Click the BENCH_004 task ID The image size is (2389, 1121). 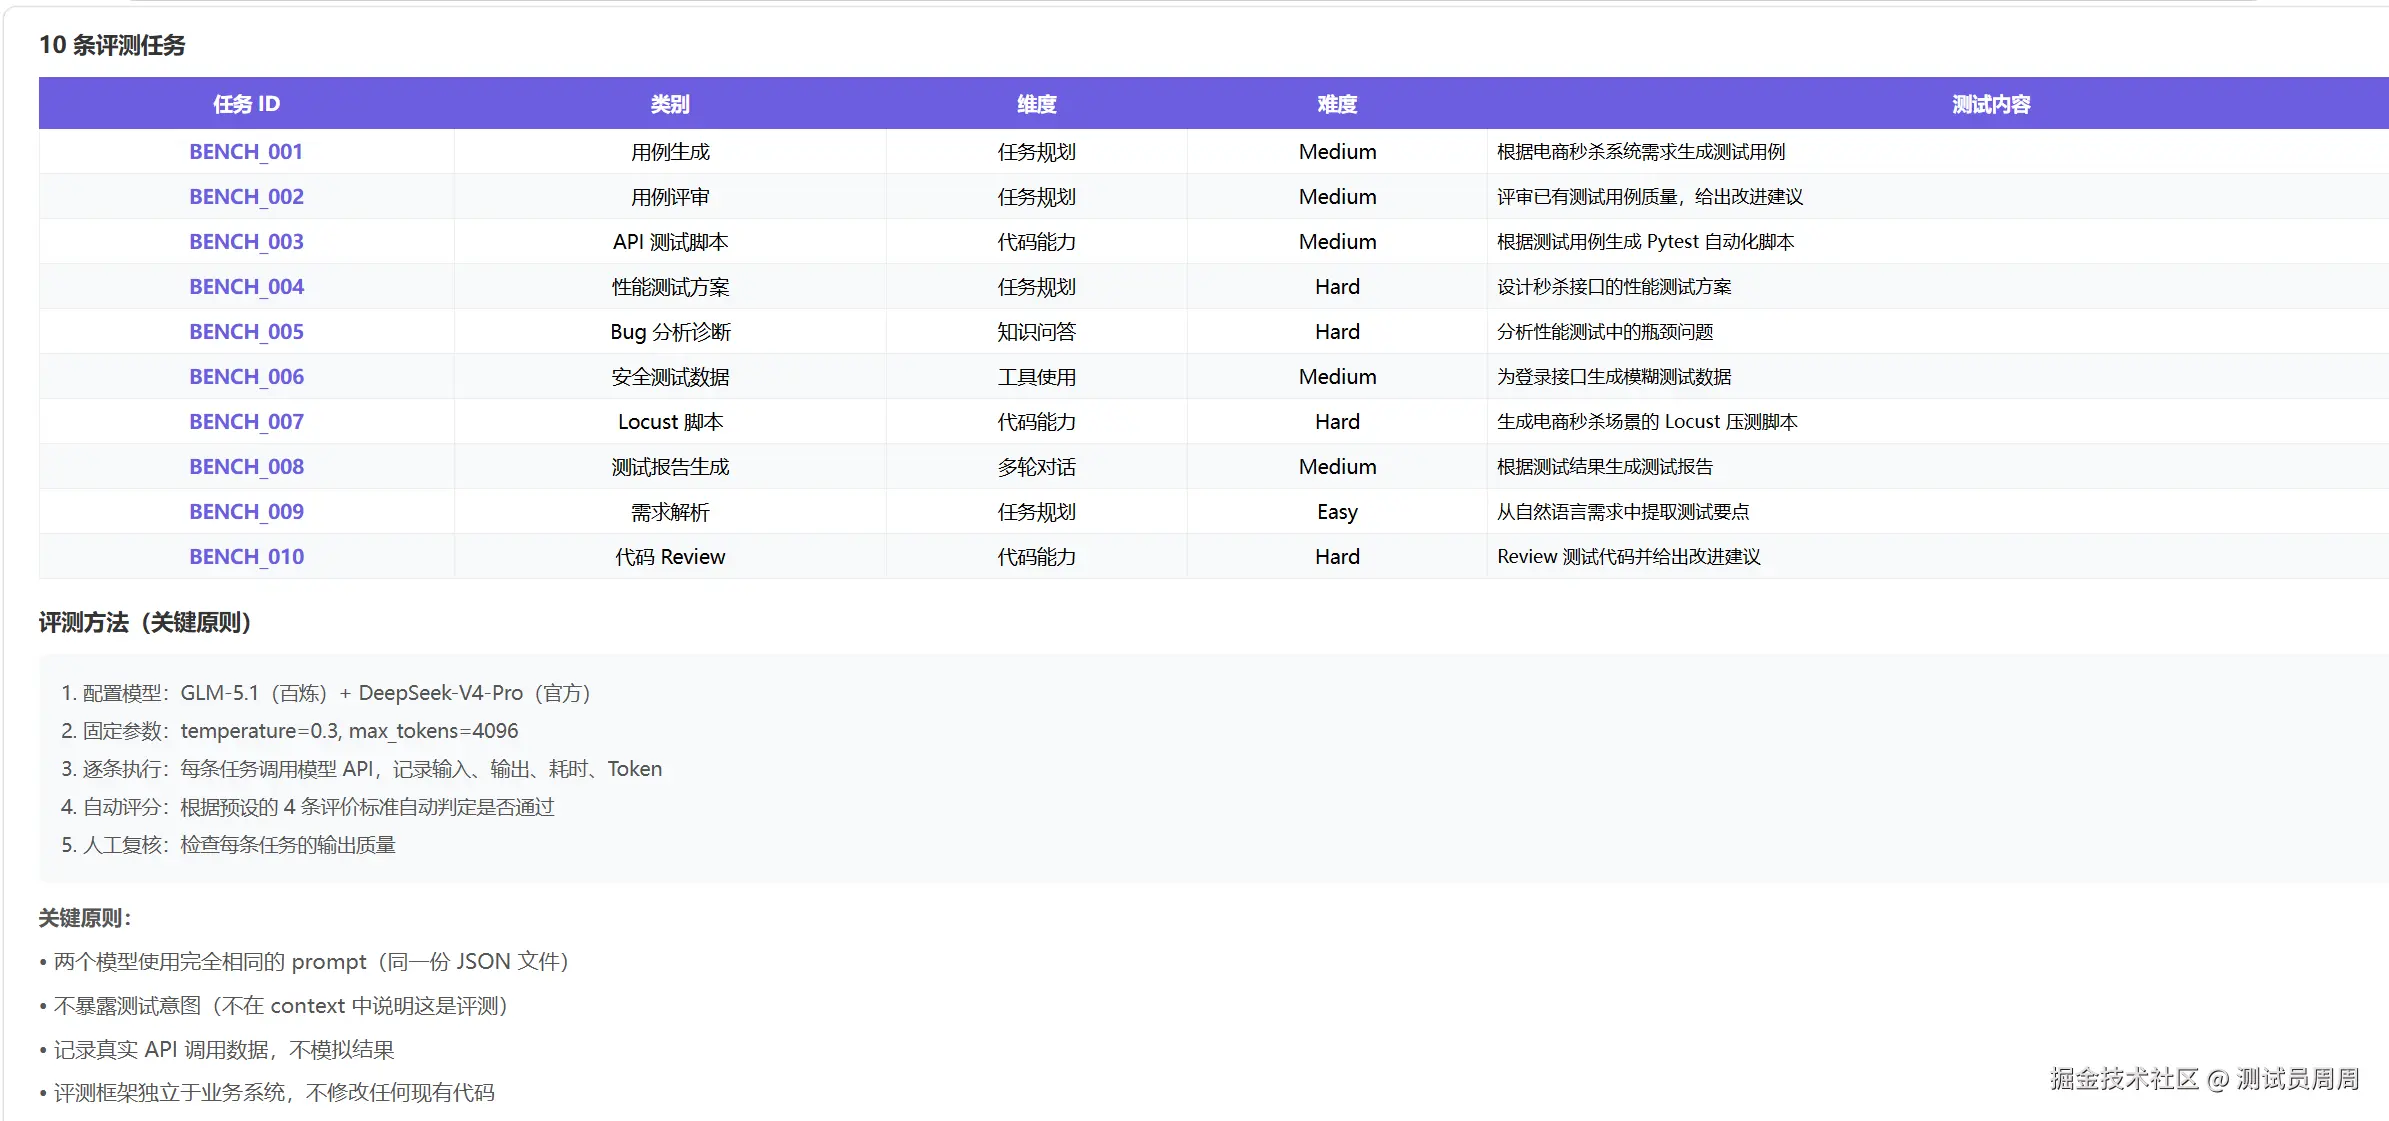coord(246,287)
